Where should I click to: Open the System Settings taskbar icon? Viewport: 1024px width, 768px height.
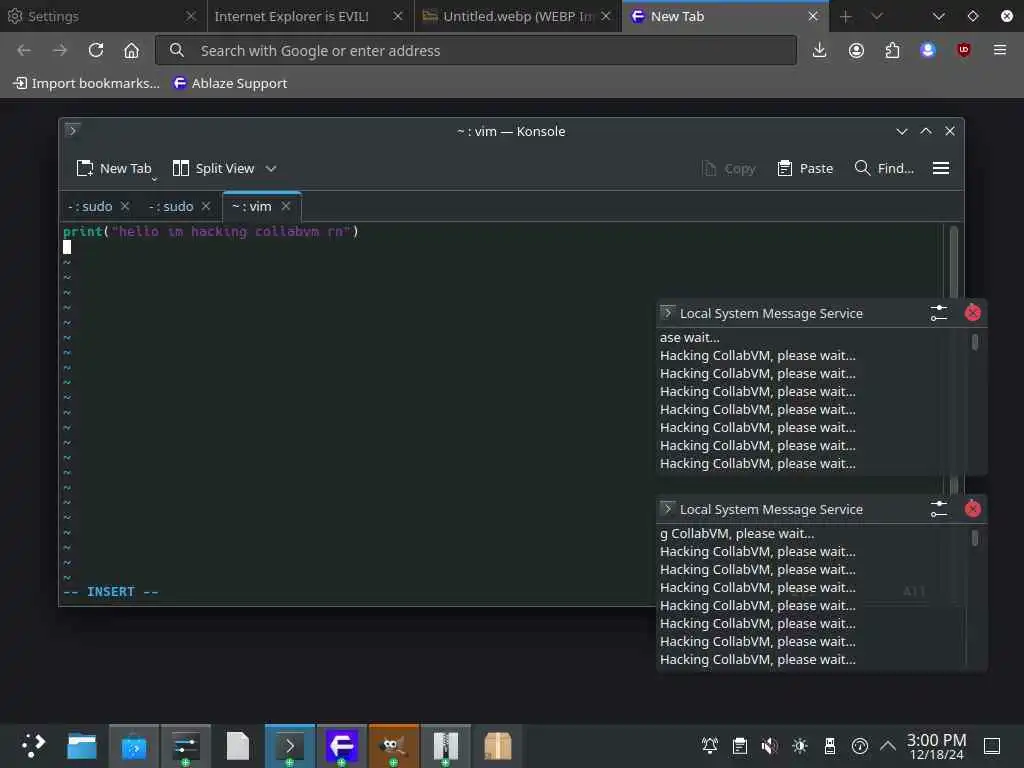[185, 746]
